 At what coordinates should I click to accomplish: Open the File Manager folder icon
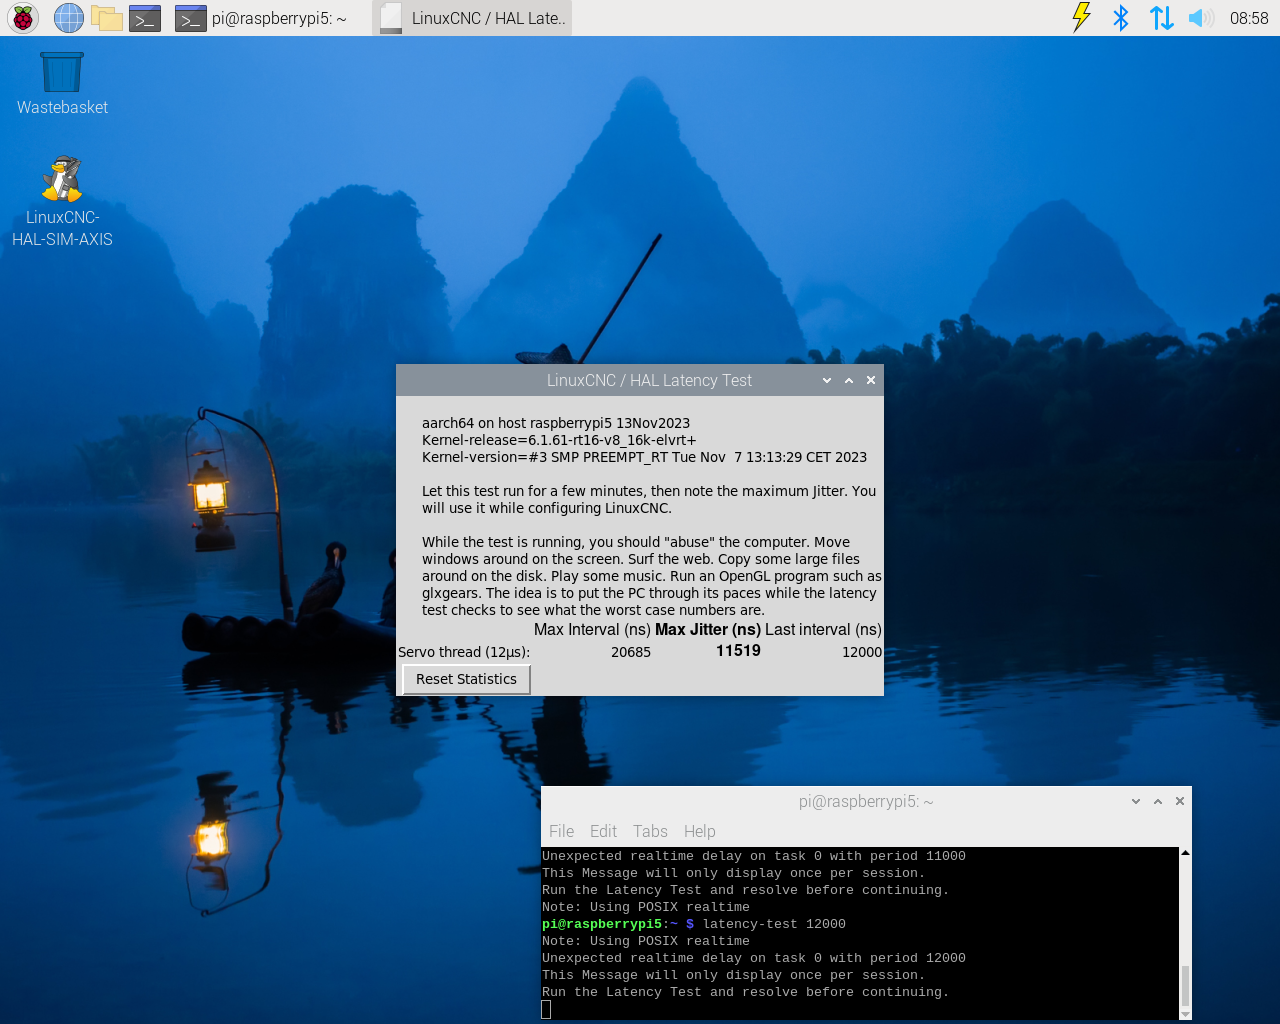click(x=107, y=18)
